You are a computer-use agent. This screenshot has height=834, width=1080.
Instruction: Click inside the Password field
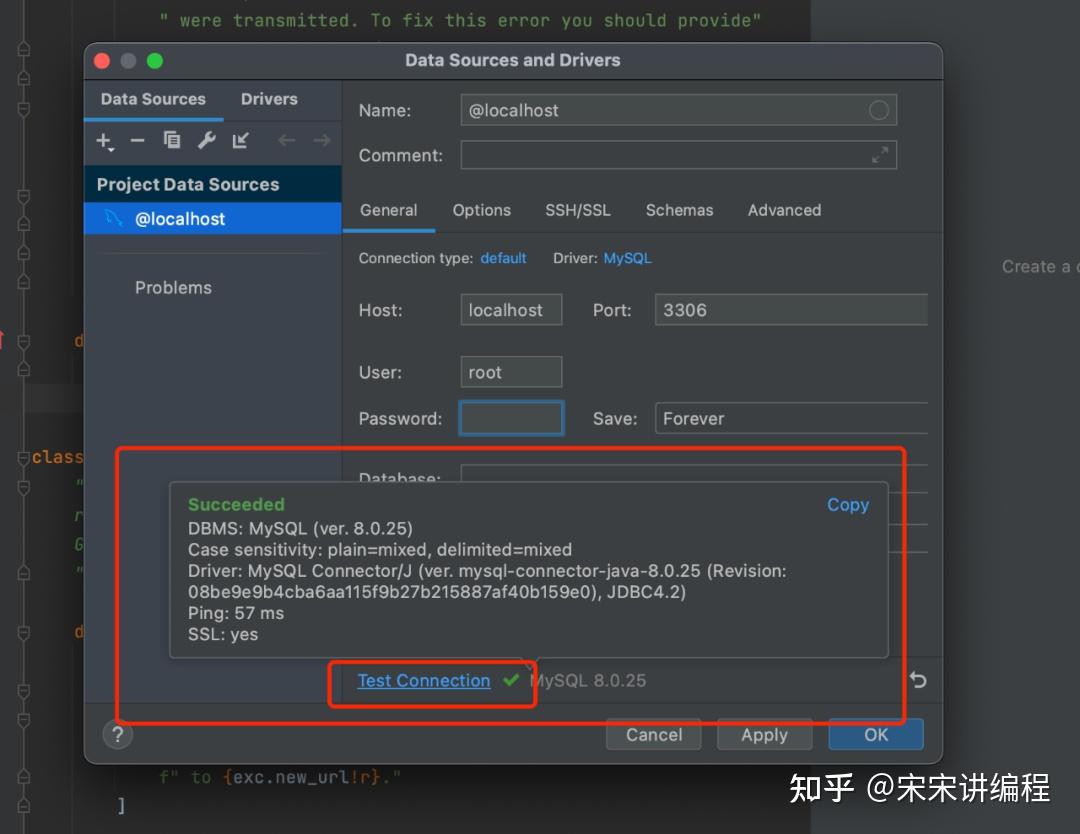(x=511, y=418)
